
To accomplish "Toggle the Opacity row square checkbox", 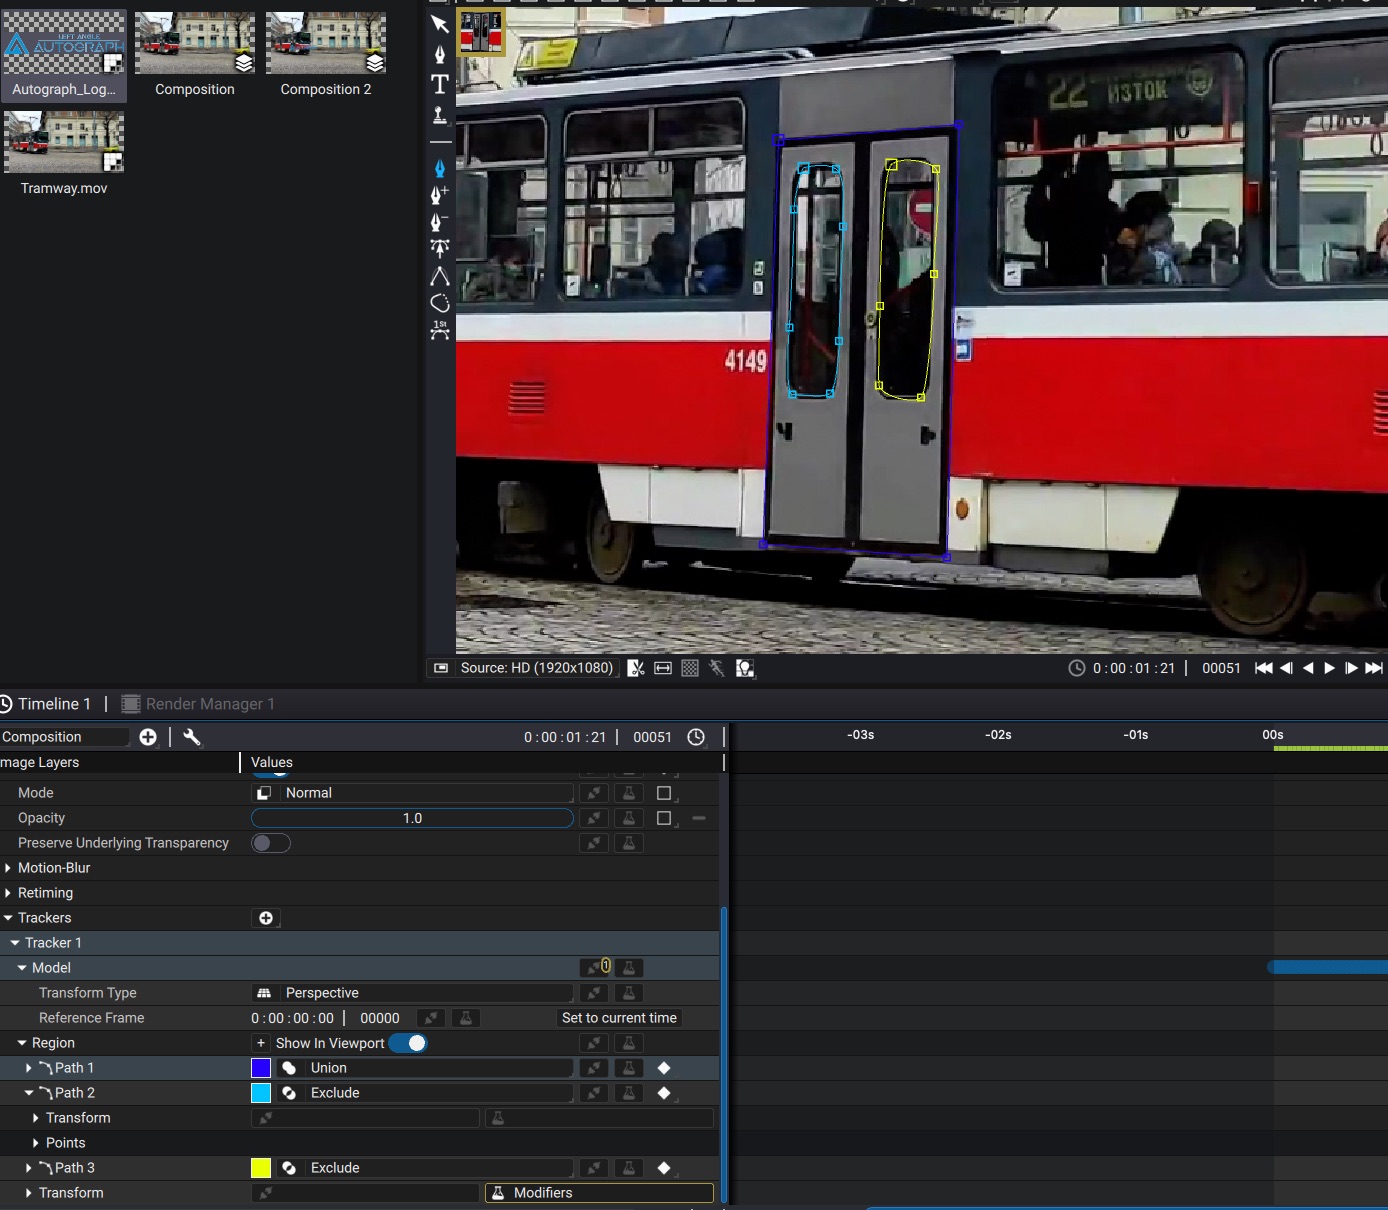I will pos(664,818).
